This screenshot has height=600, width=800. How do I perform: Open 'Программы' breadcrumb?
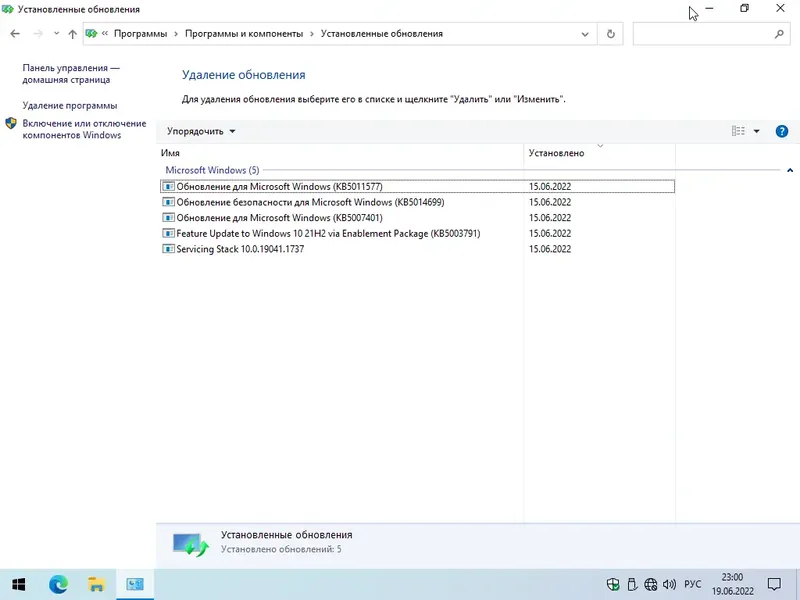coord(140,34)
